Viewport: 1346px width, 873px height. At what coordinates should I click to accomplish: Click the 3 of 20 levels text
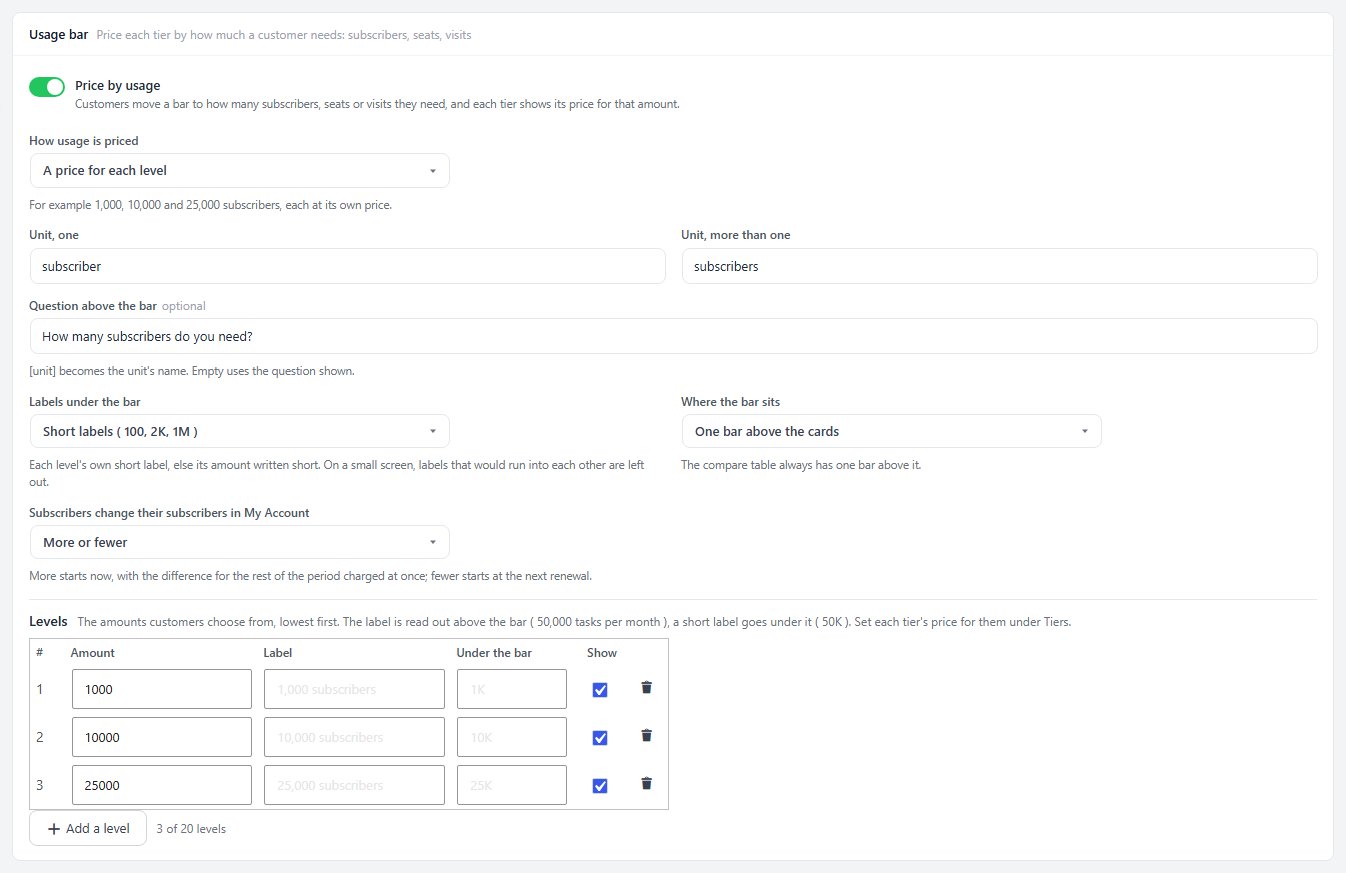pos(191,828)
